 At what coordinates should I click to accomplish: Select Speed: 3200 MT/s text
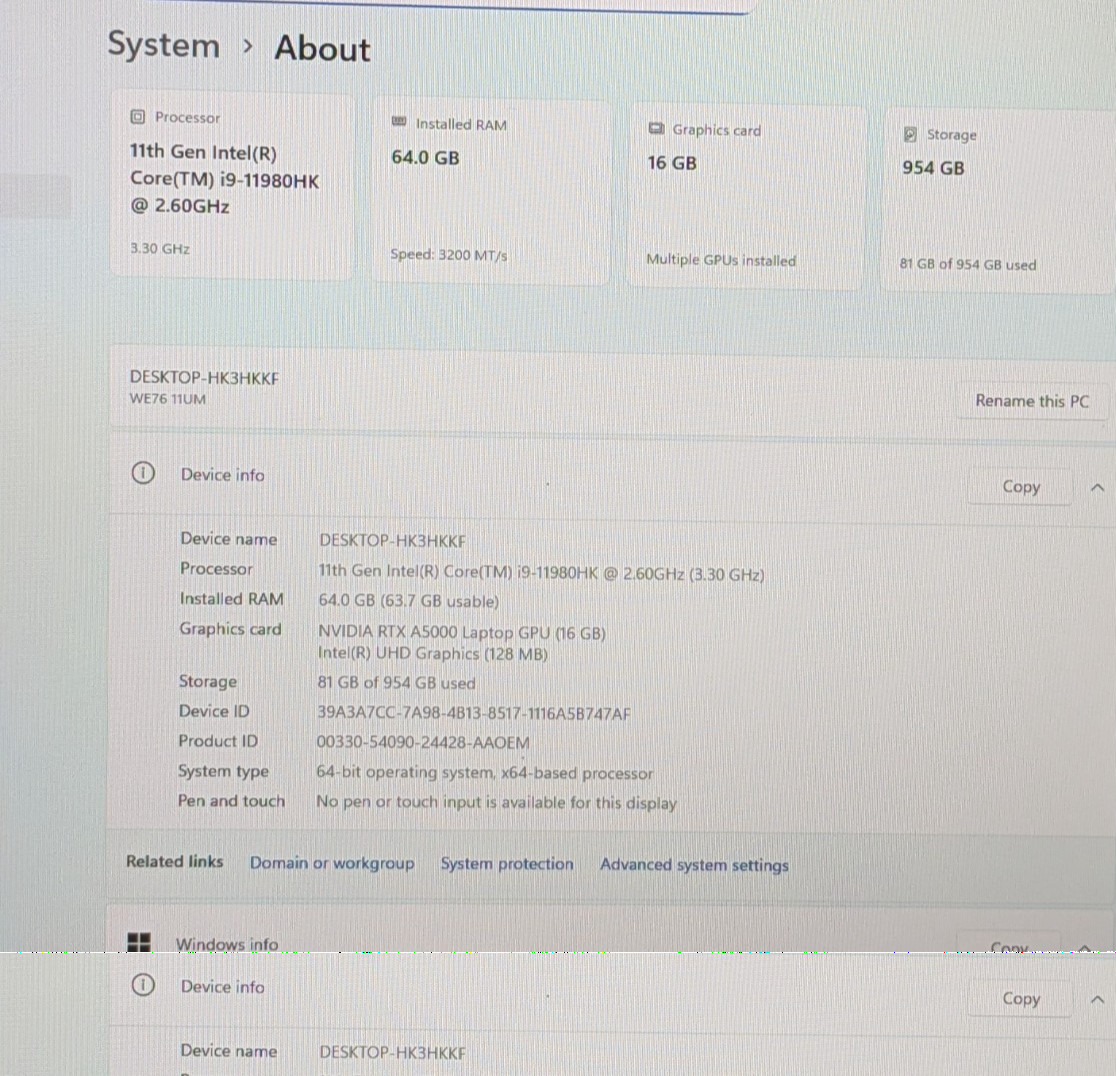(x=448, y=255)
